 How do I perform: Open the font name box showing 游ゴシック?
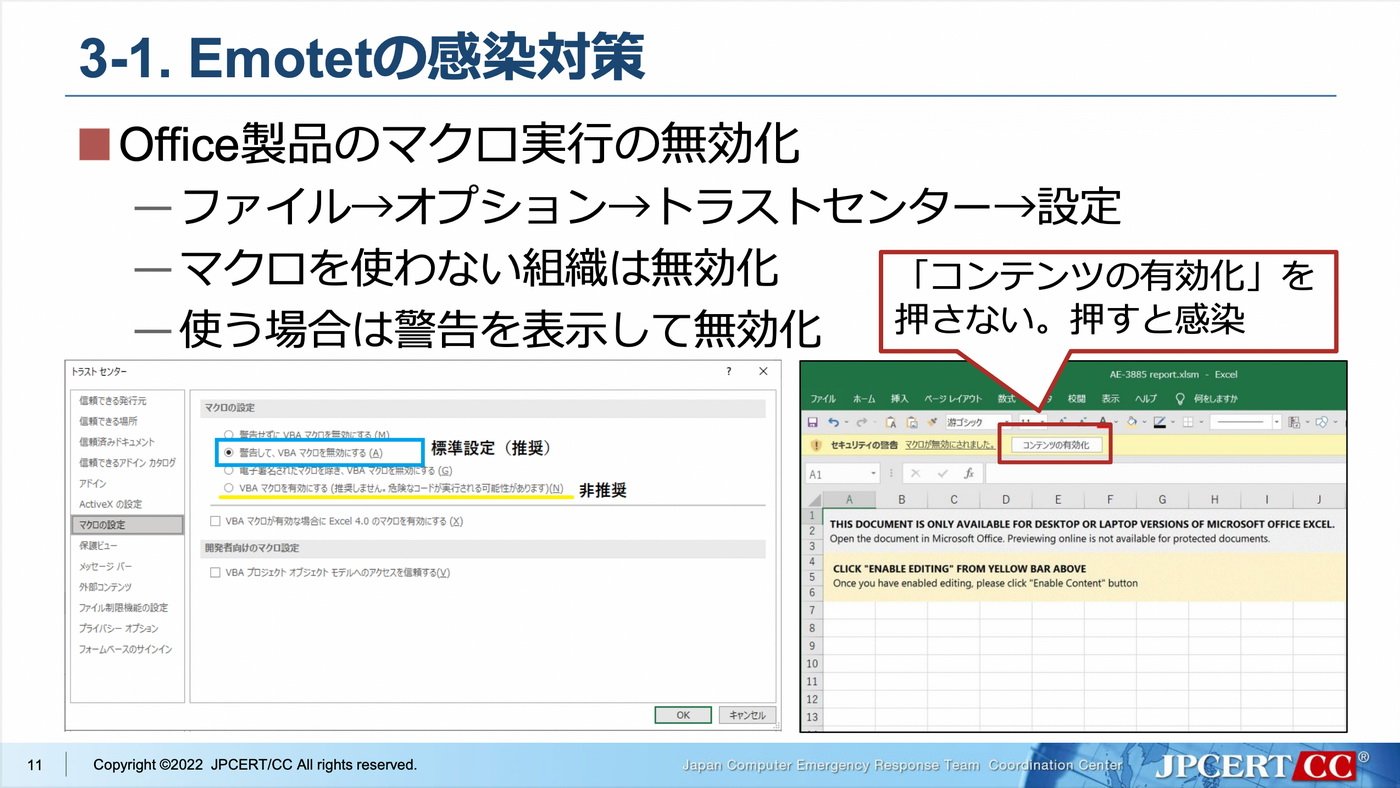coord(977,422)
